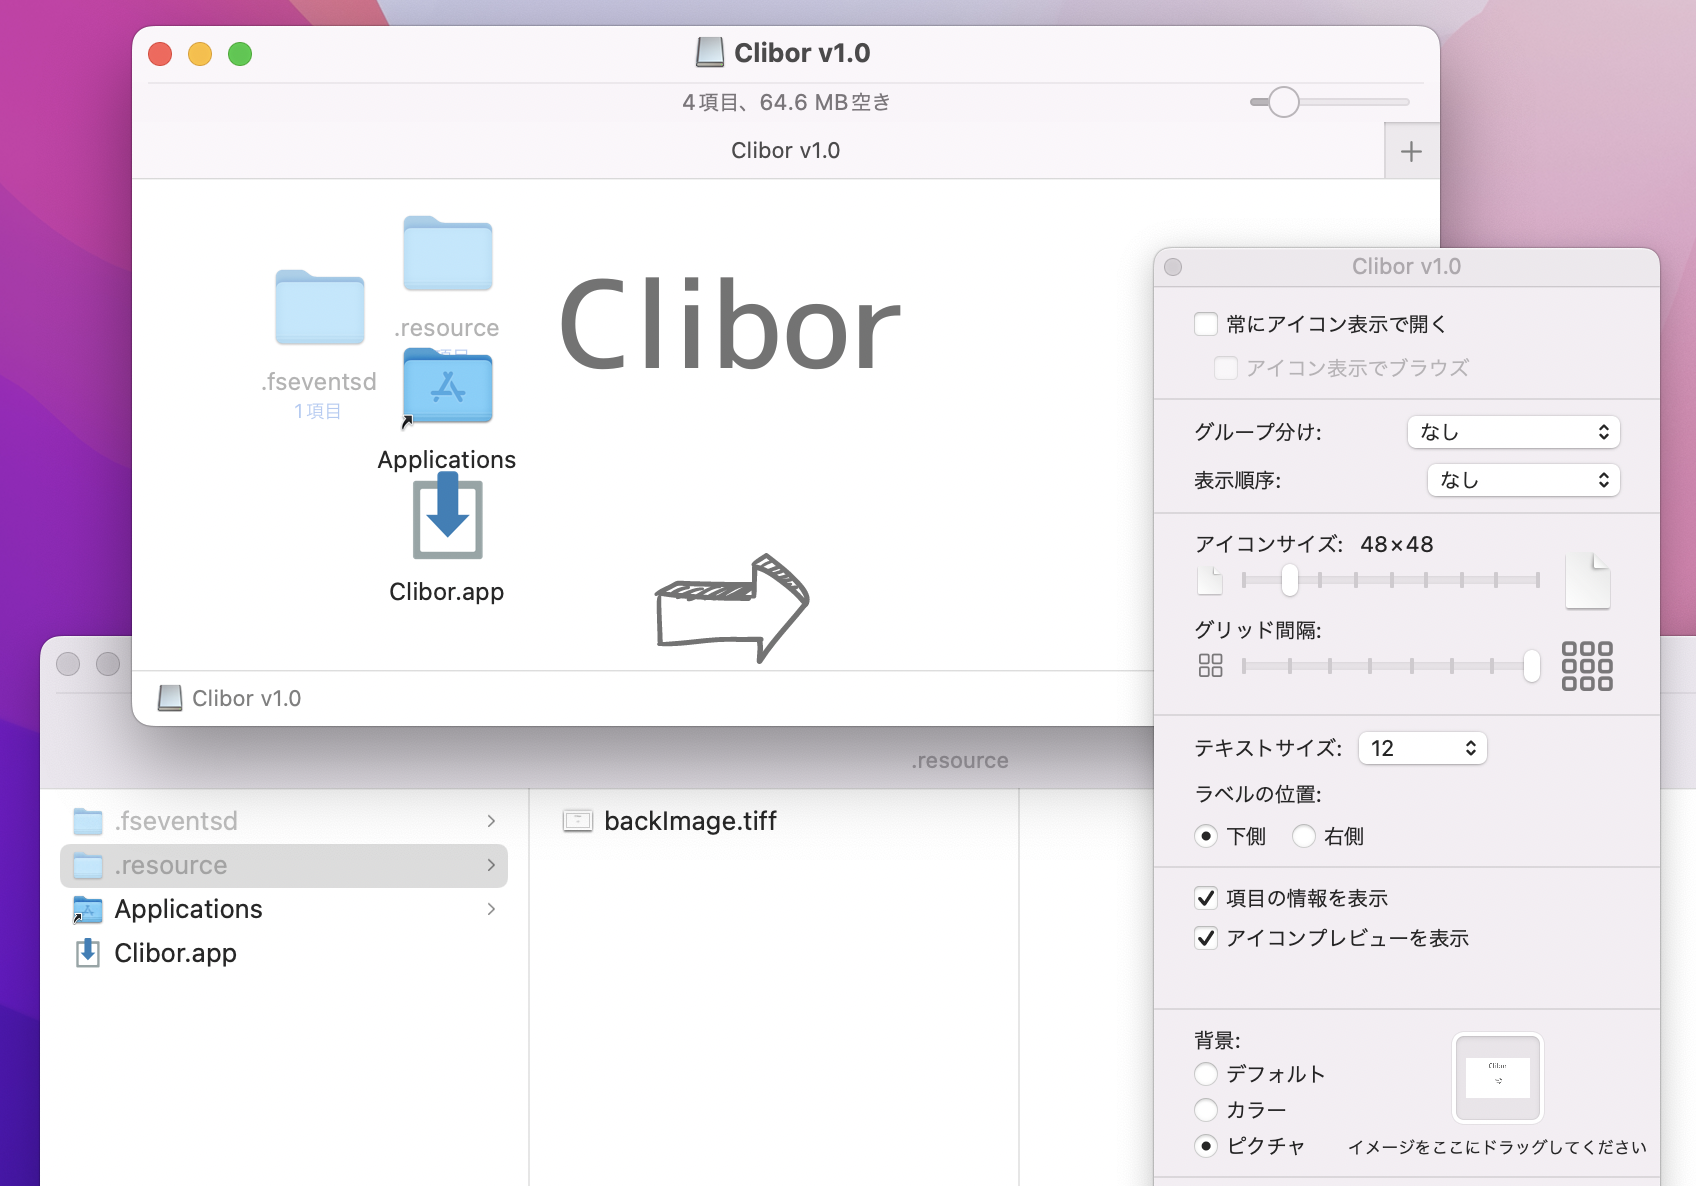Select the .fseventsd folder icon in Clibor window

[x=320, y=308]
